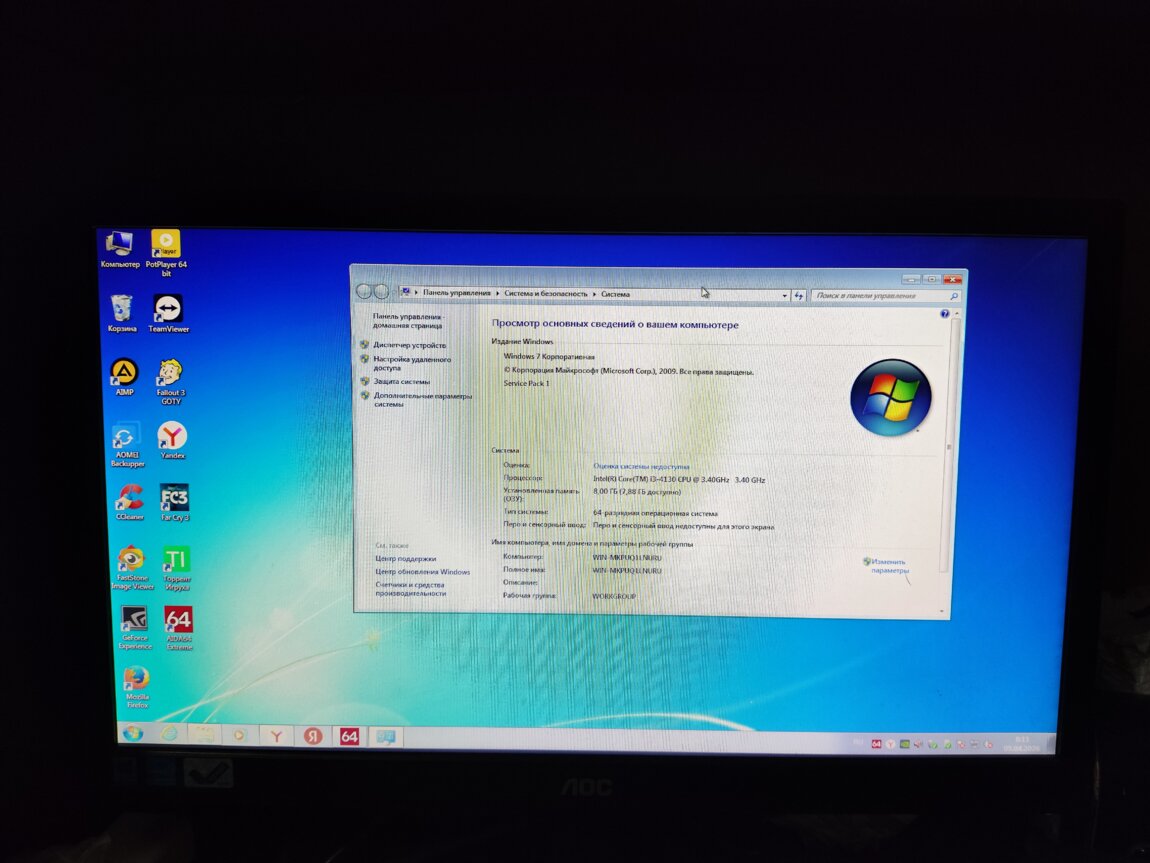Click the AIDA64 button in the taskbar
This screenshot has width=1150, height=863.
point(348,736)
